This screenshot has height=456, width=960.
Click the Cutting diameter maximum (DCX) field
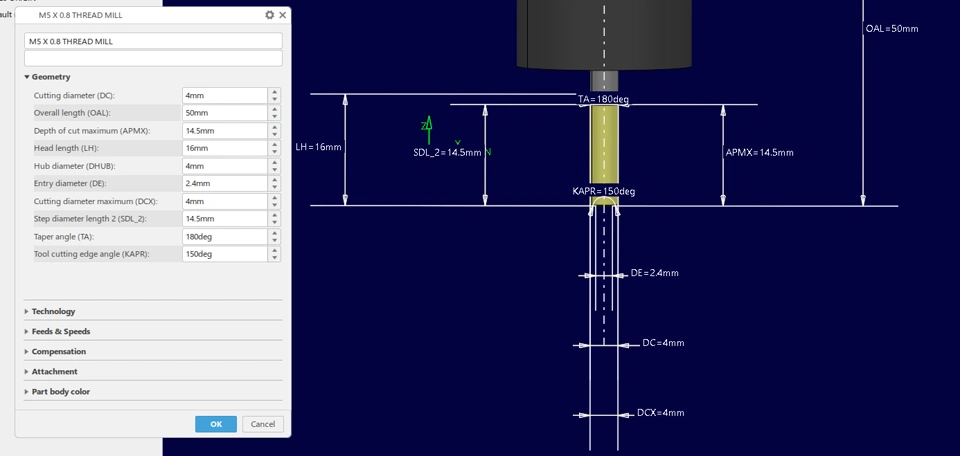point(225,201)
